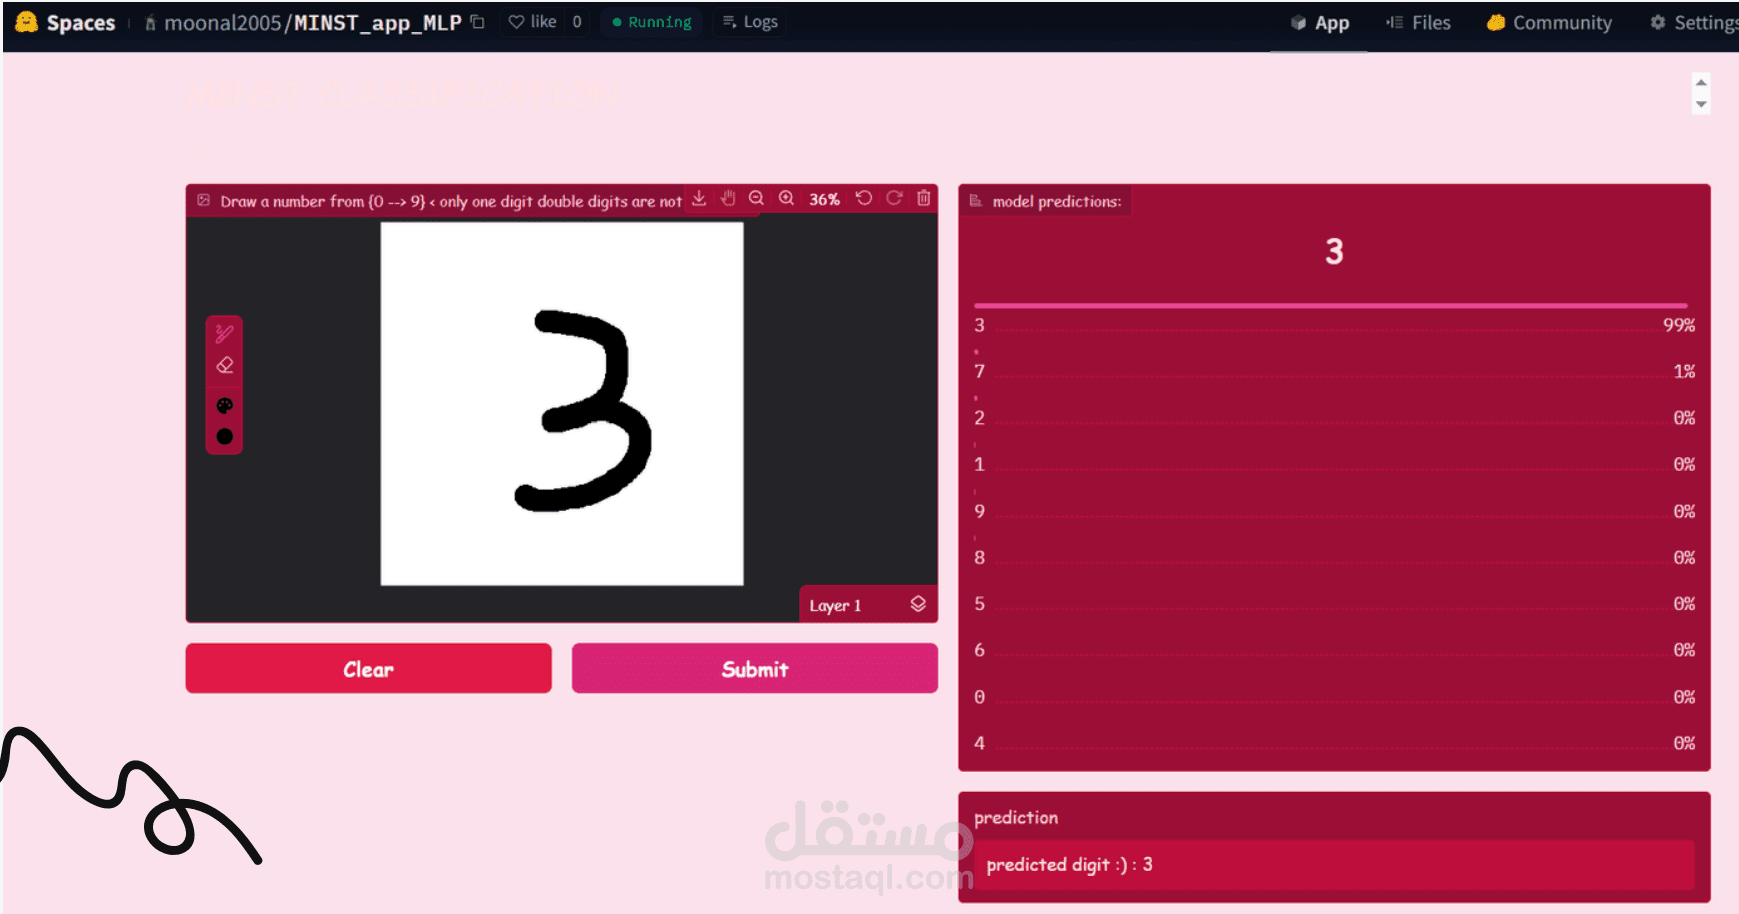The image size is (1739, 914).
Task: Click the like count number
Action: click(577, 22)
